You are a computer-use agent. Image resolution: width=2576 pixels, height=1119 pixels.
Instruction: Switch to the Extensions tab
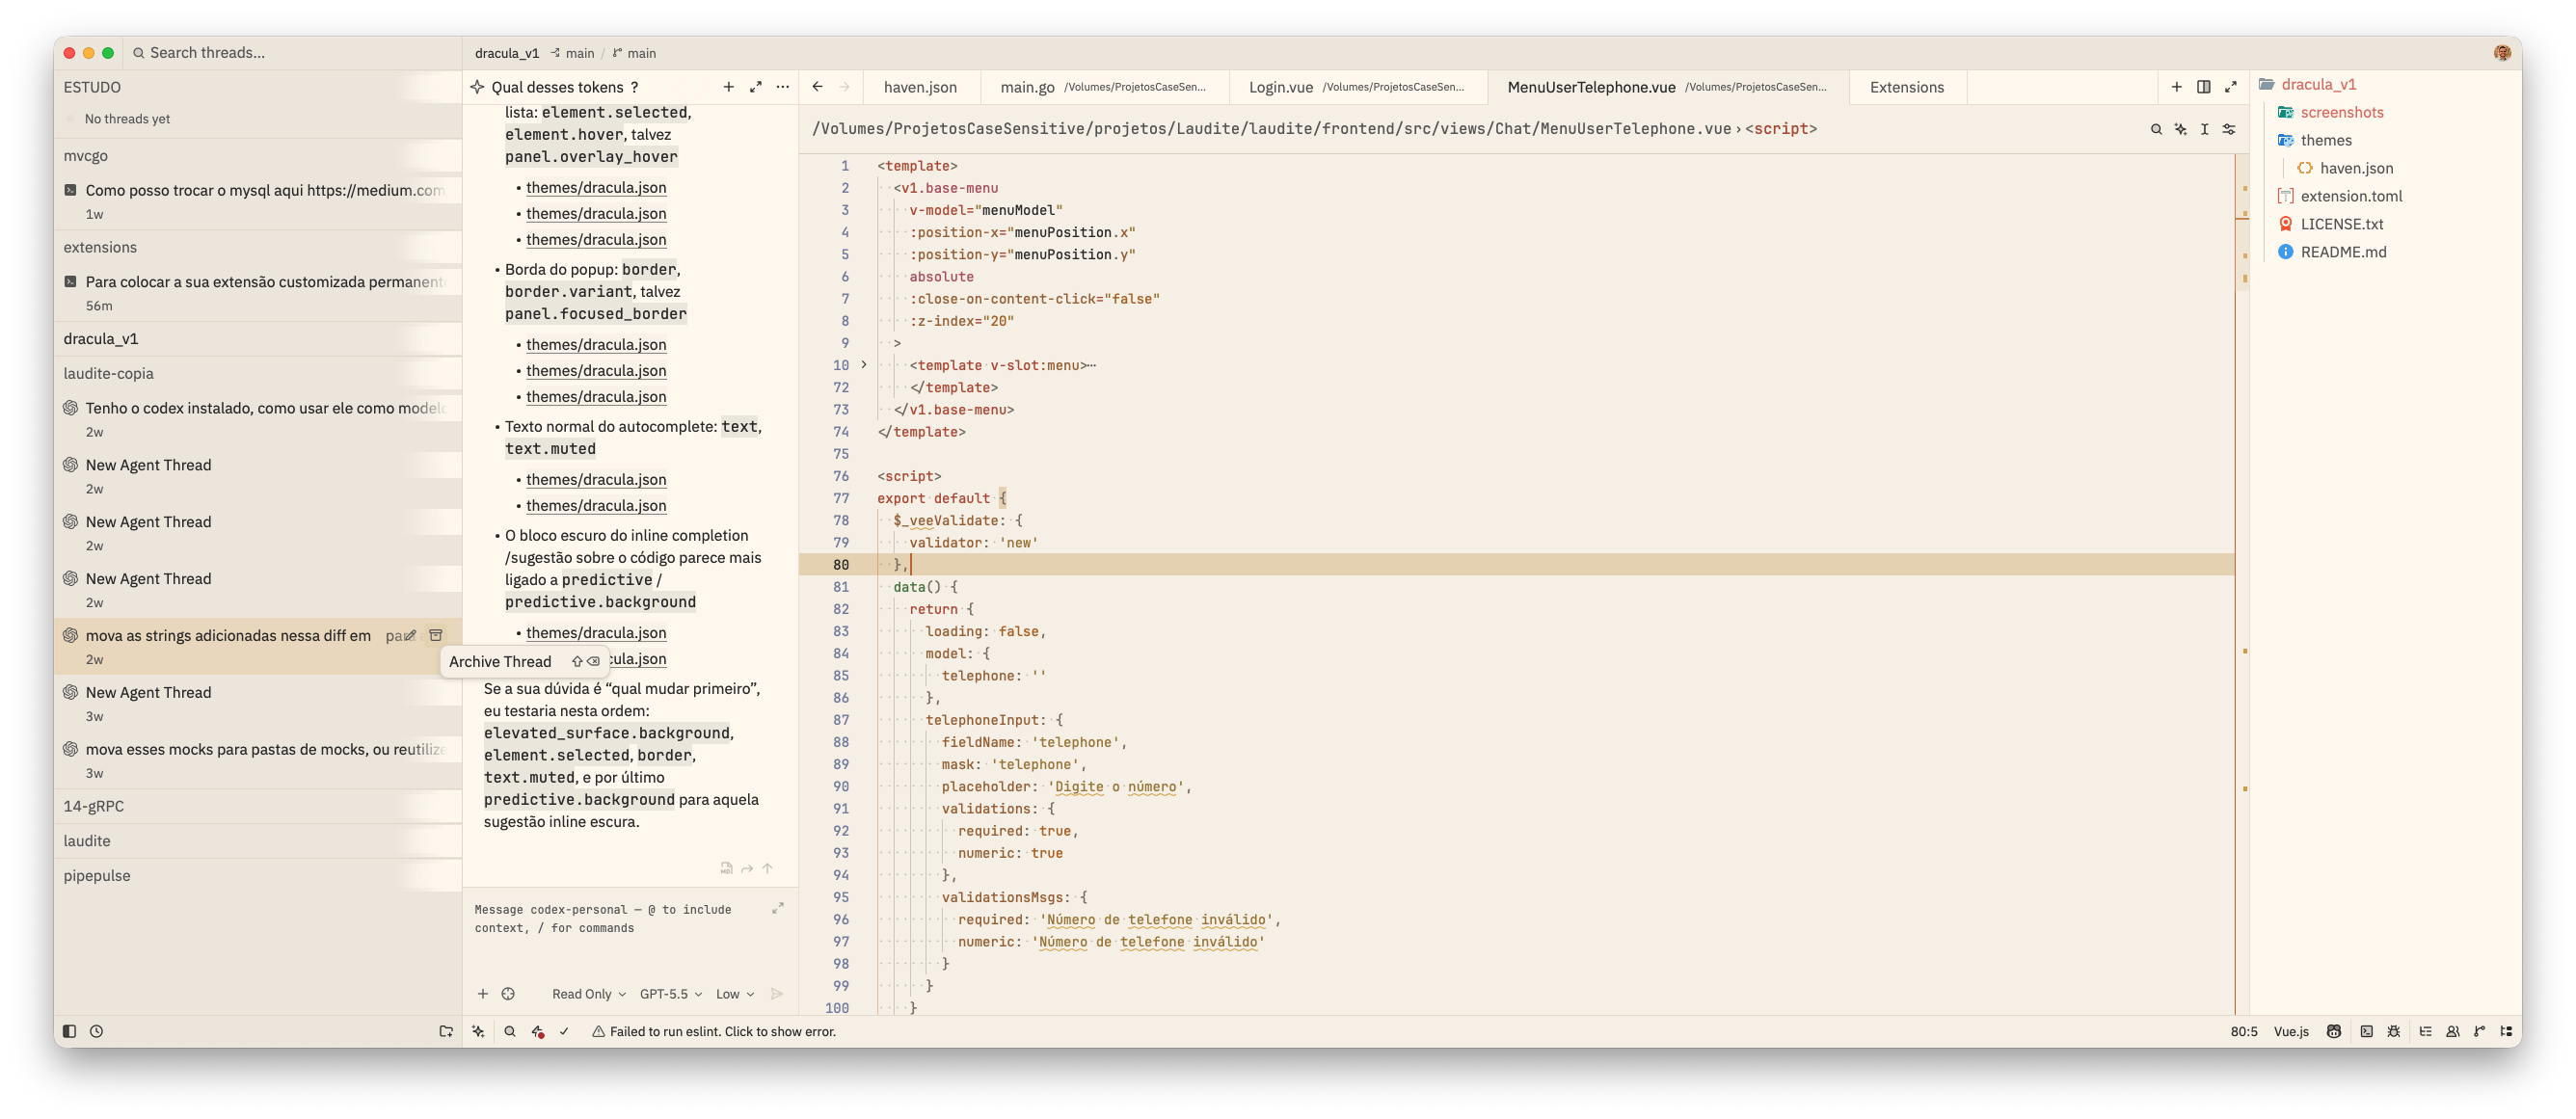[x=1906, y=87]
